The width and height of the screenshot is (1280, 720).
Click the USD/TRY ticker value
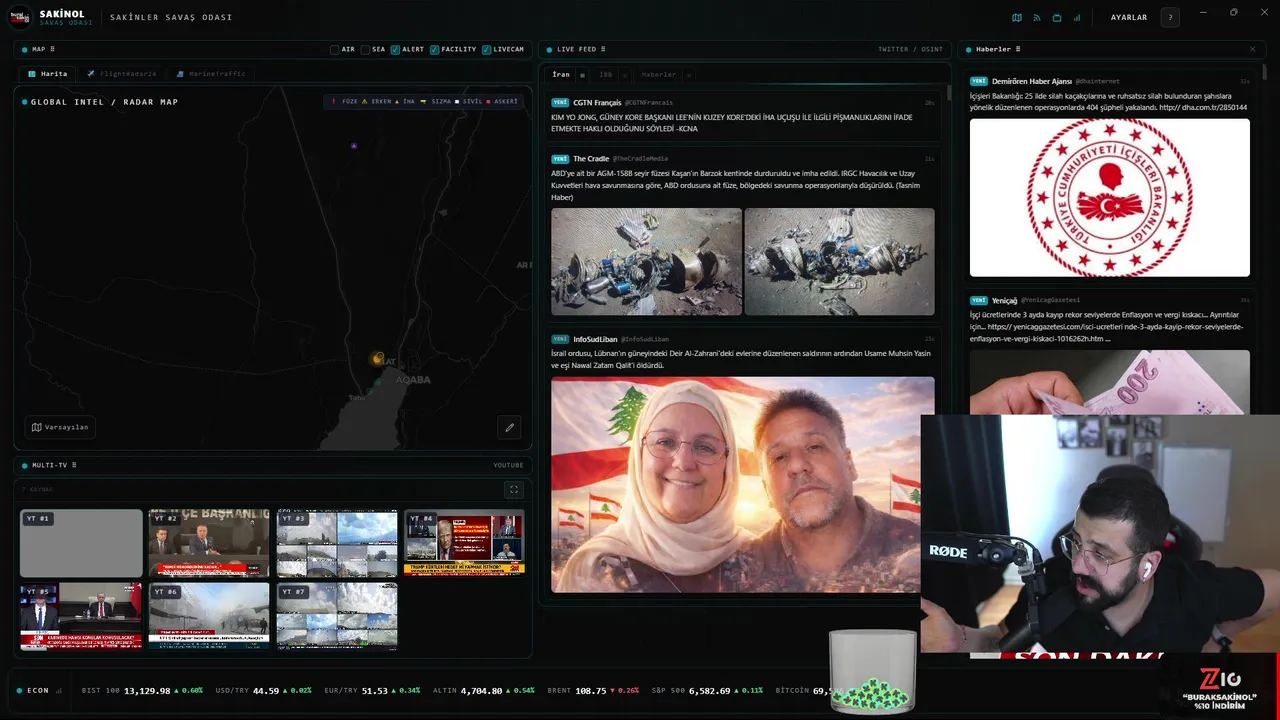pos(266,691)
